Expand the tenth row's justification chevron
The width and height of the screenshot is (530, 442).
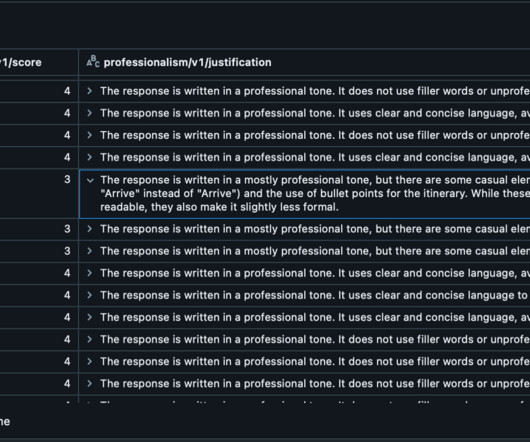click(89, 317)
